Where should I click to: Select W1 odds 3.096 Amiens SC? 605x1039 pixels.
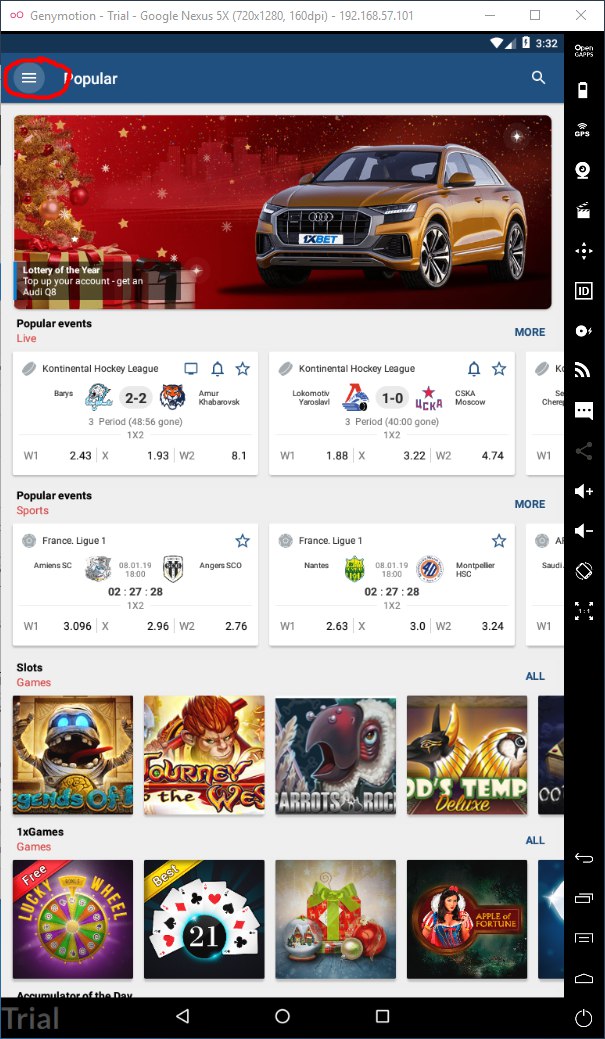(58, 626)
